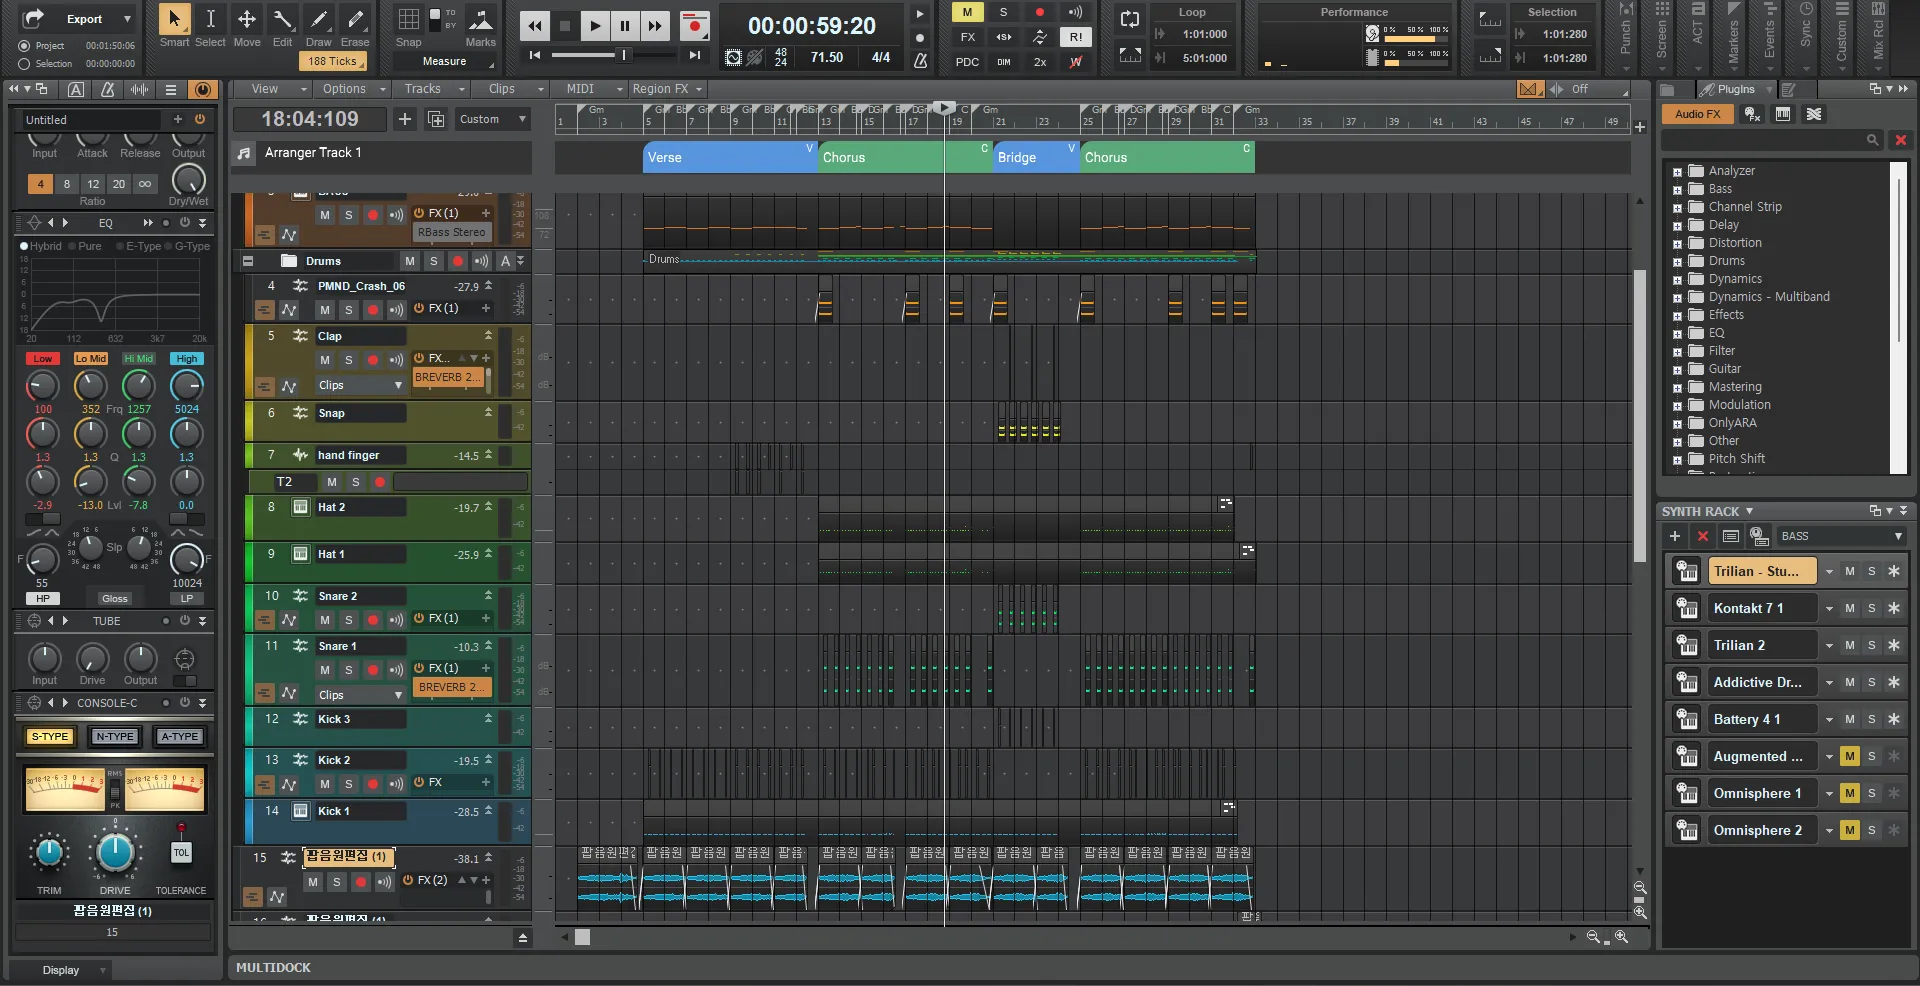The width and height of the screenshot is (1920, 986).
Task: Select the Smart tool in the toolbar
Action: point(174,20)
